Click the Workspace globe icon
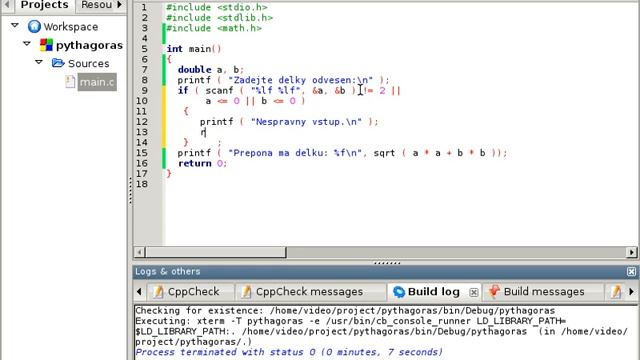 [x=34, y=27]
